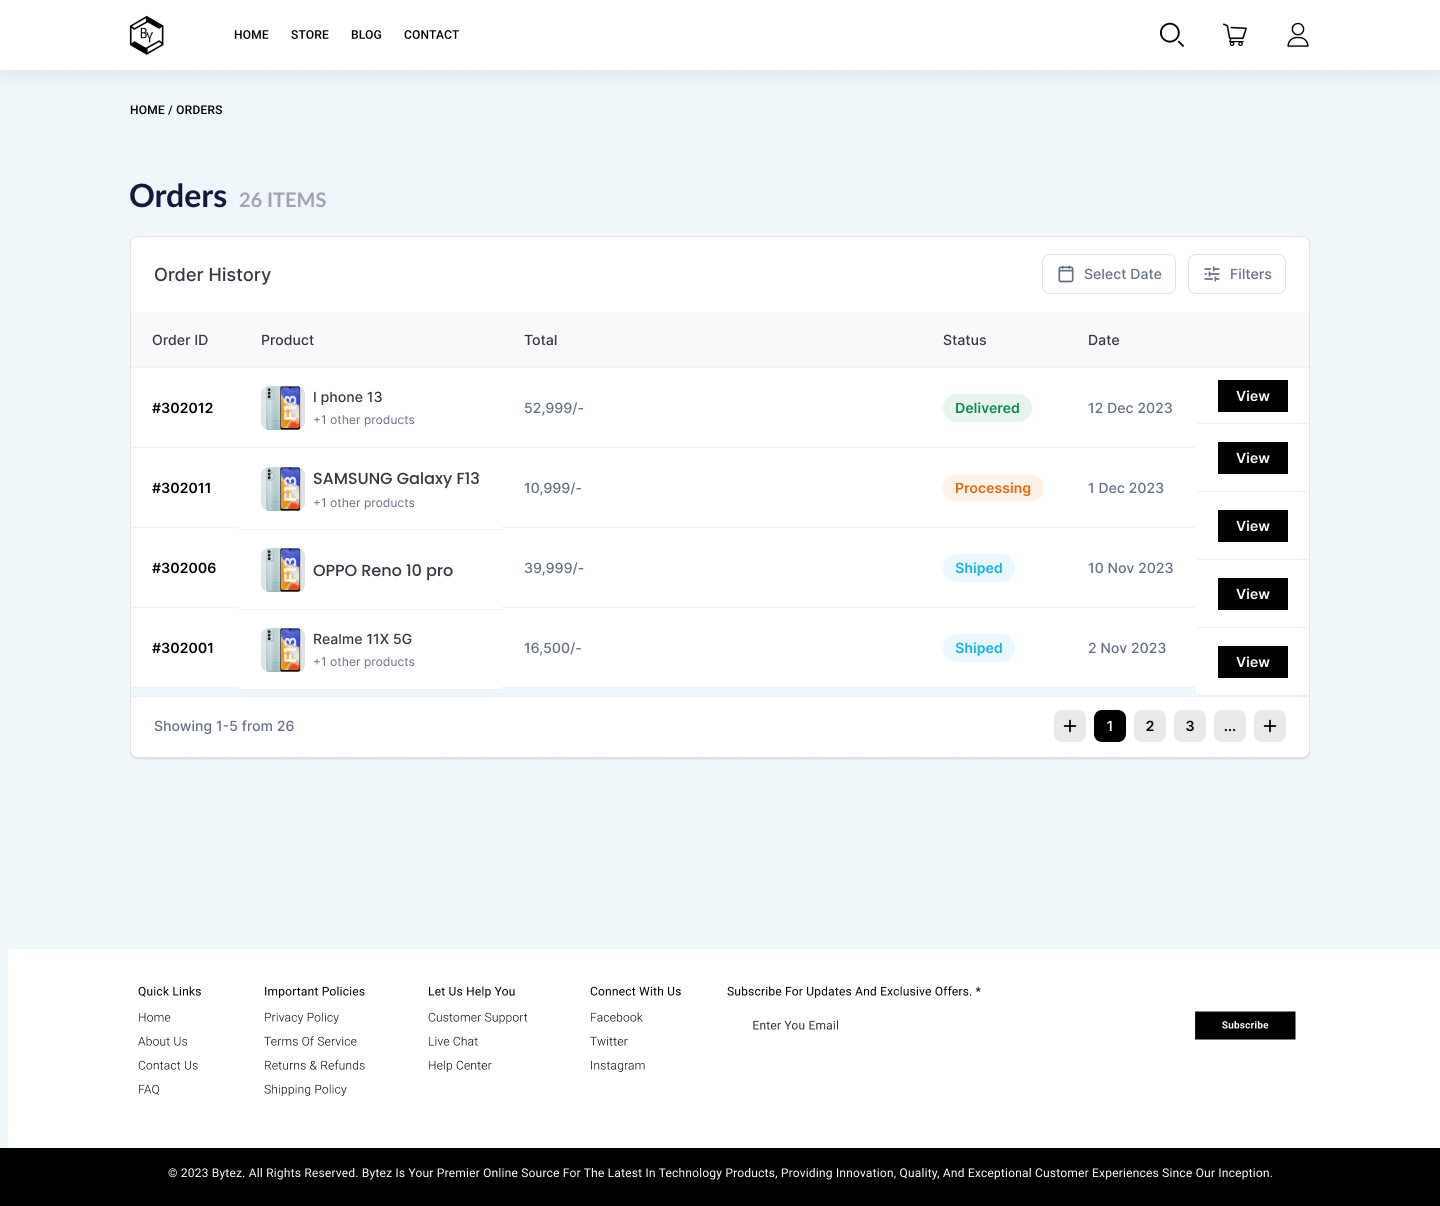Open Instagram footer link
The height and width of the screenshot is (1206, 1440).
coord(617,1066)
